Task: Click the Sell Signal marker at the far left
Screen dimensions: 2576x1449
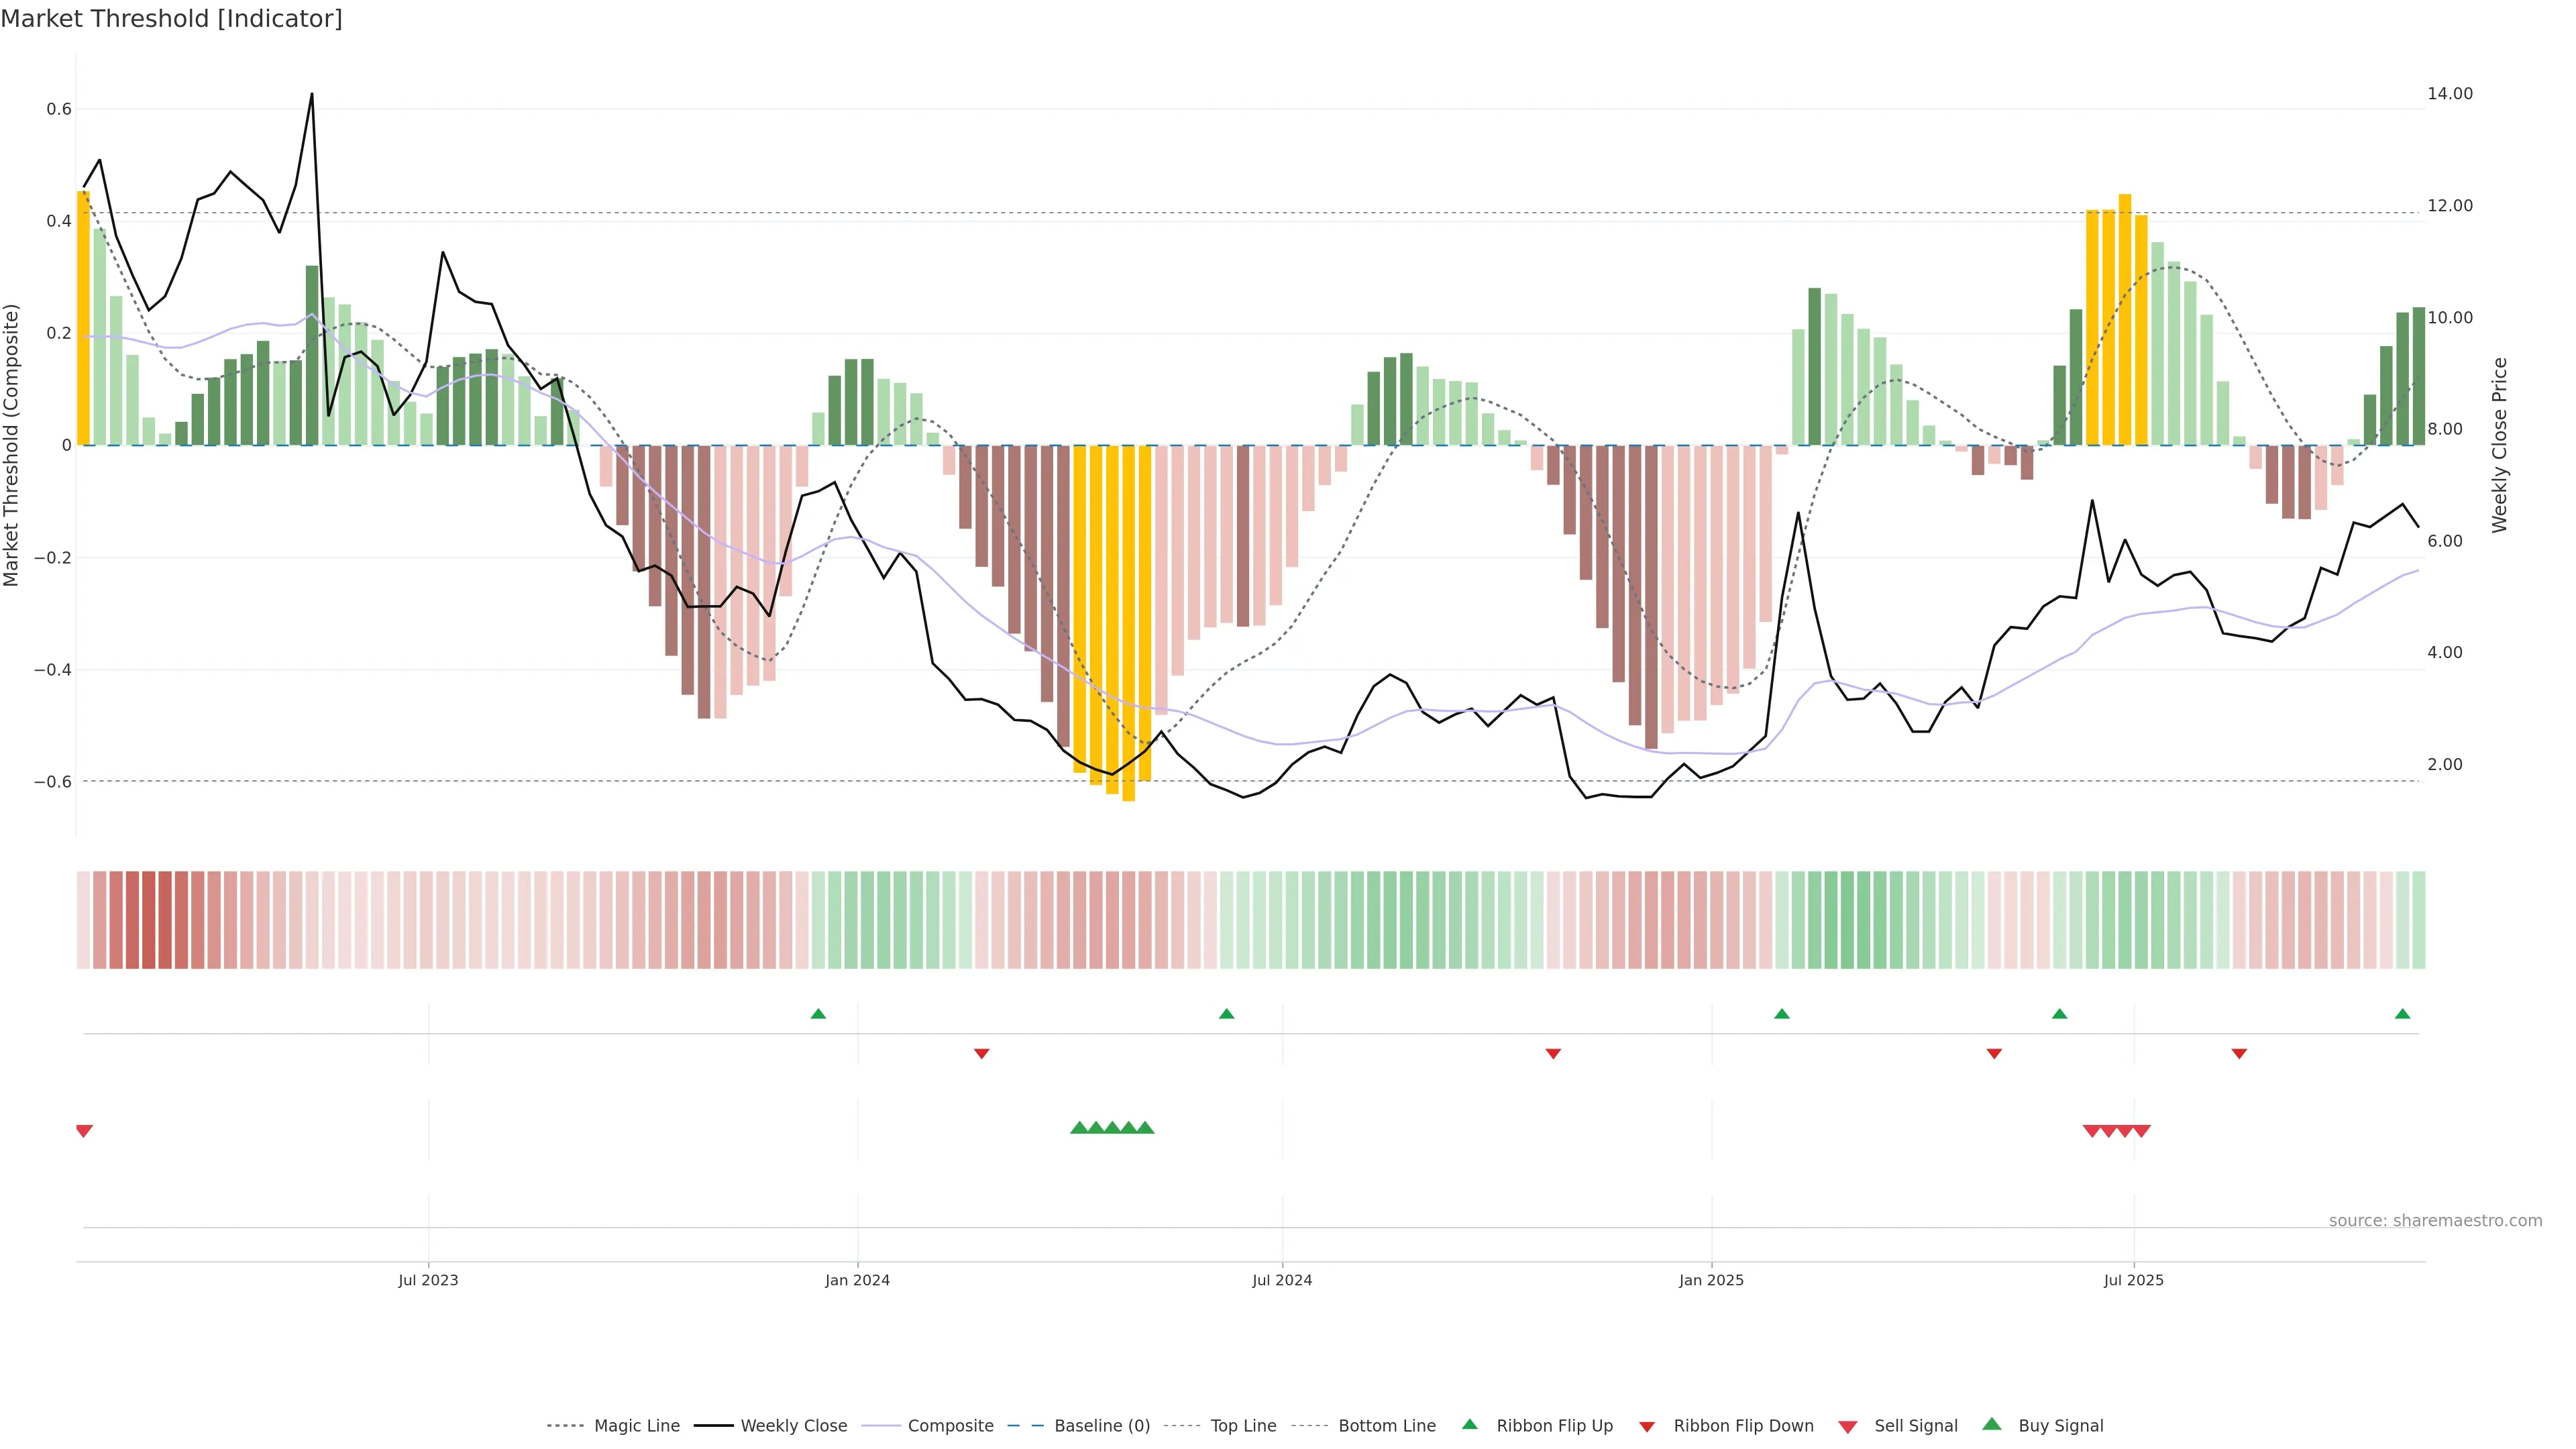Action: pyautogui.click(x=84, y=1131)
